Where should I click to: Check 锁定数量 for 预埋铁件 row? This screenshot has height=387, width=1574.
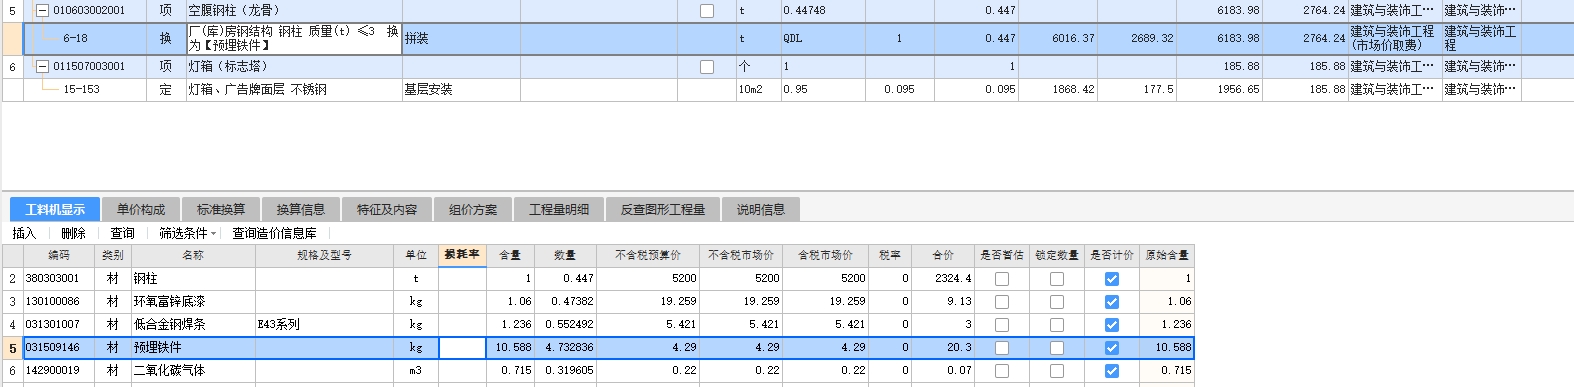tap(1057, 348)
